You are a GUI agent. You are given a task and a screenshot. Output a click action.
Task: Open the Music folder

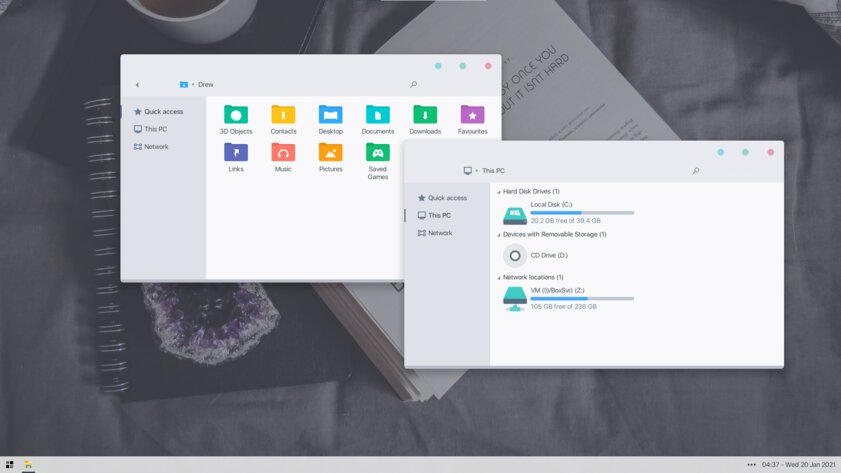[283, 156]
